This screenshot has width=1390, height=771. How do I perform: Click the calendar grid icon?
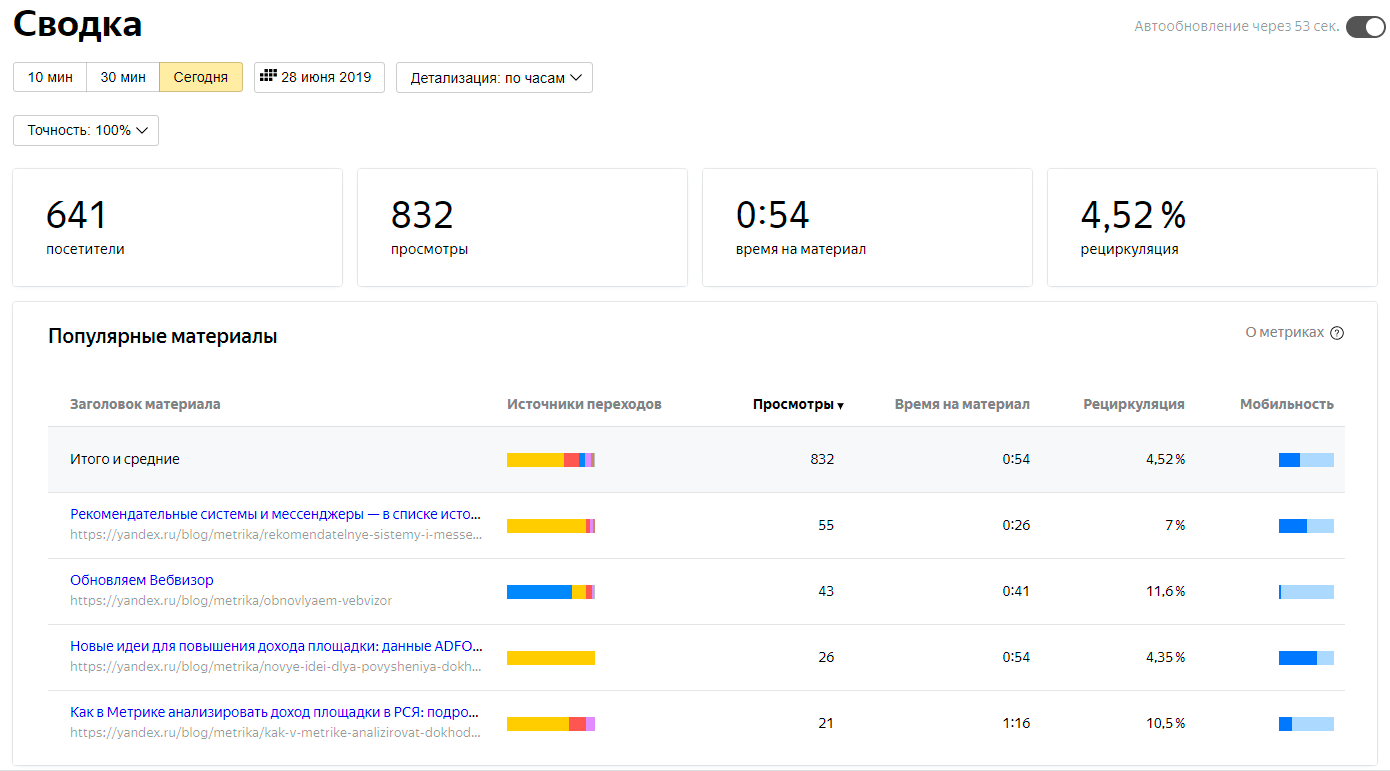(268, 76)
